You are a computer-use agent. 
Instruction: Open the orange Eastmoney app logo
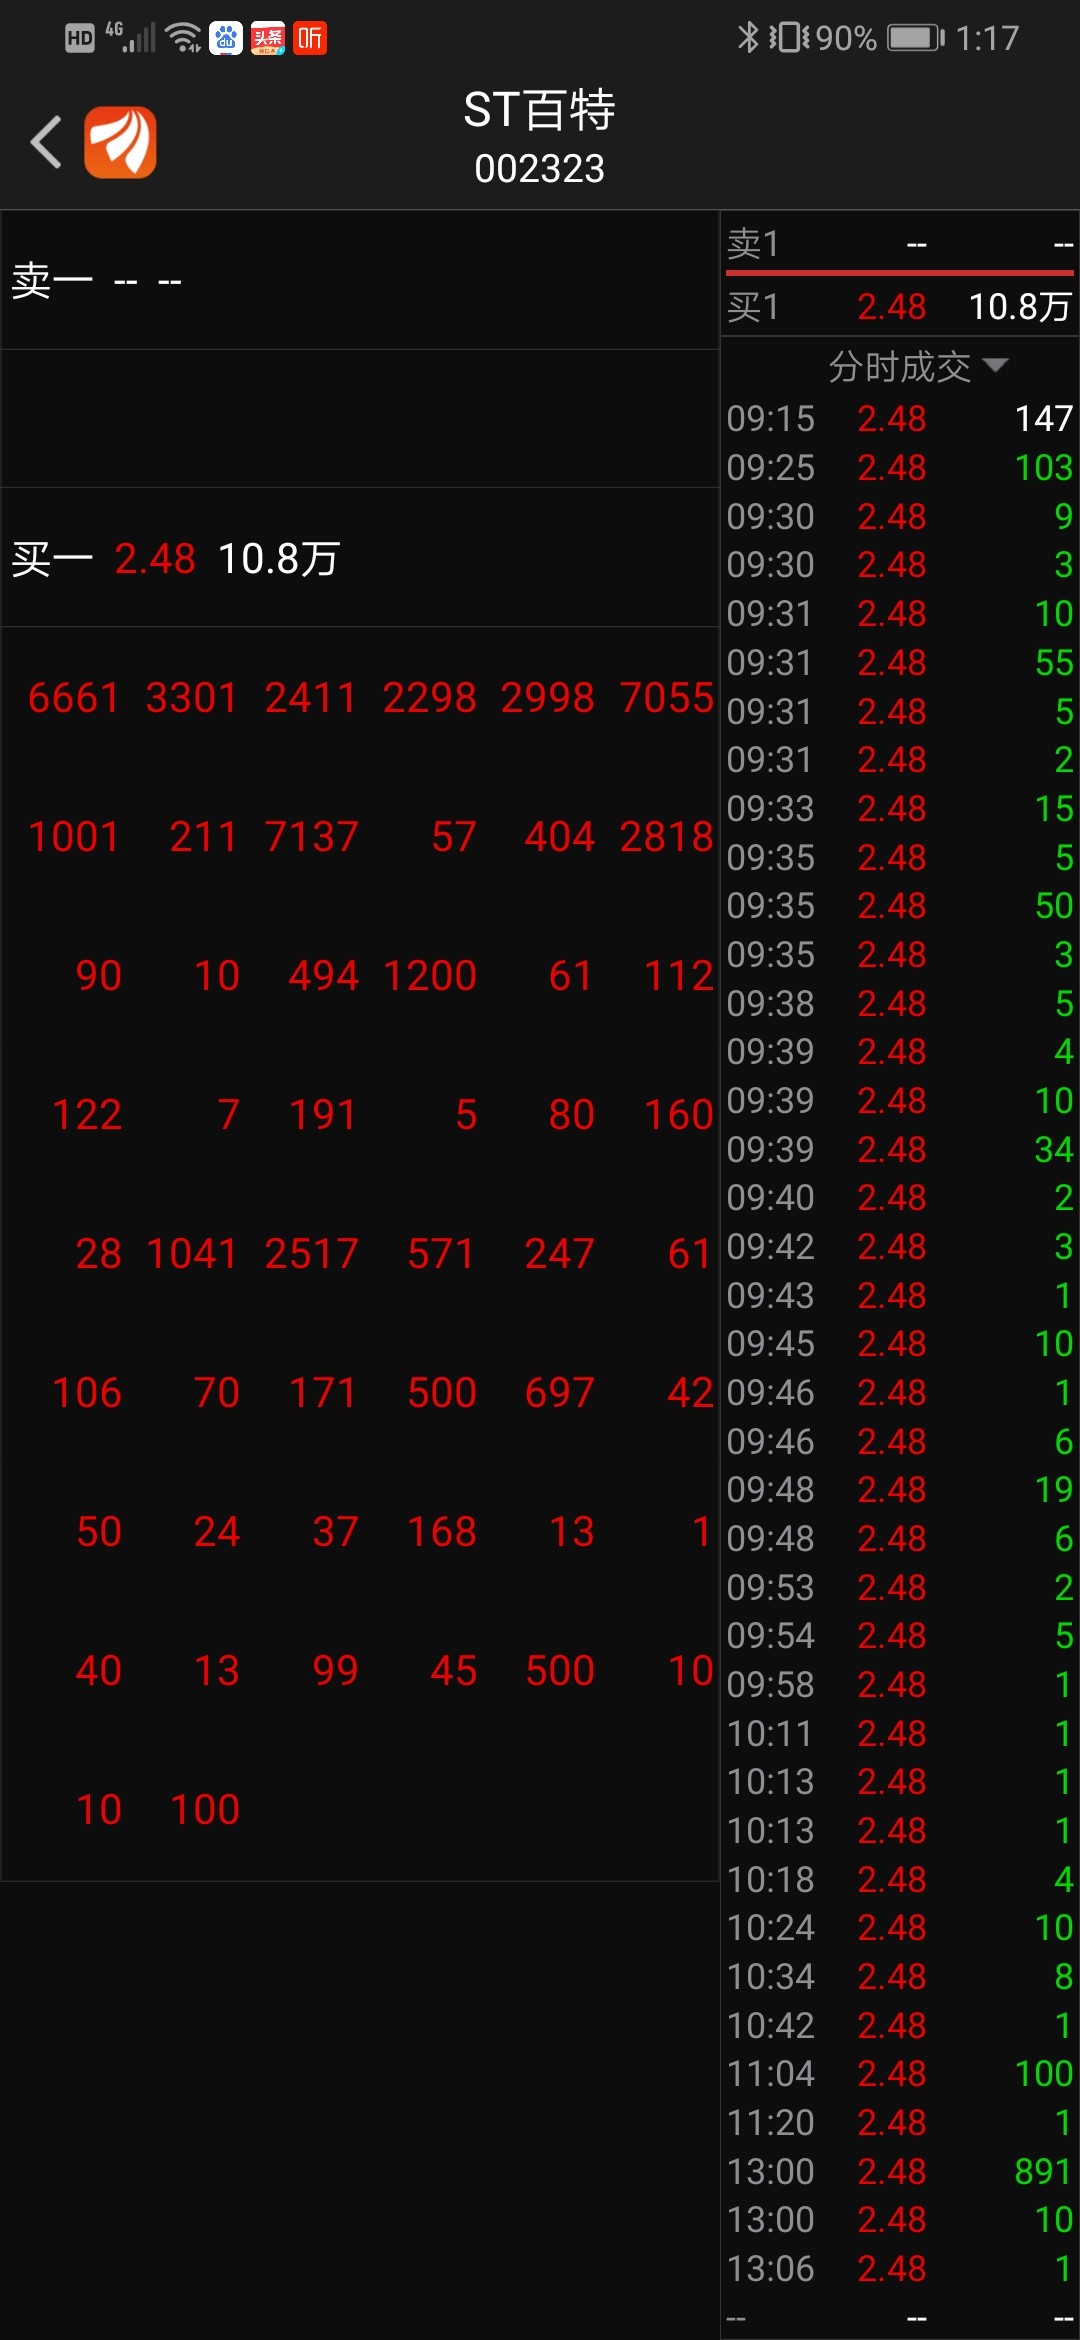pos(120,142)
